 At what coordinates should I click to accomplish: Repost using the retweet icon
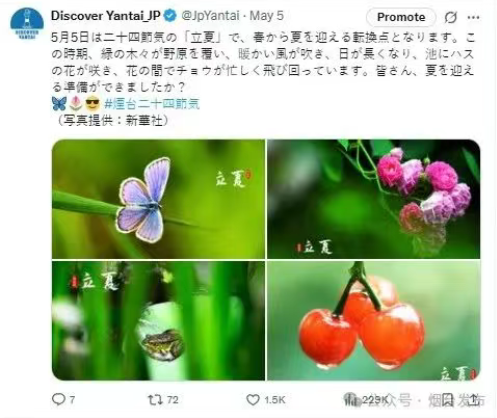[x=155, y=399]
